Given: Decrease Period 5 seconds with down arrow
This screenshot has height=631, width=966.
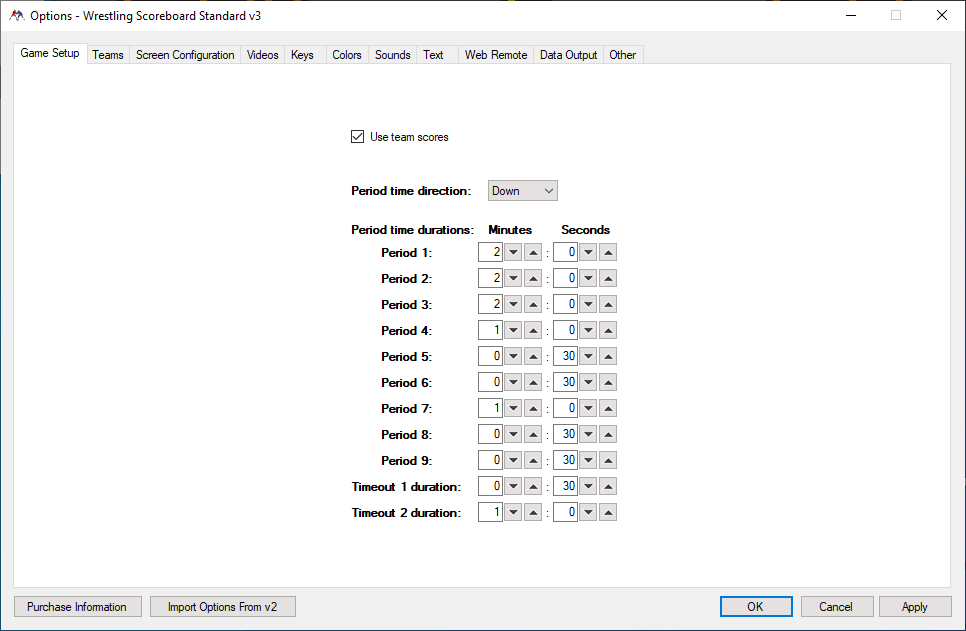Looking at the screenshot, I should (x=588, y=357).
